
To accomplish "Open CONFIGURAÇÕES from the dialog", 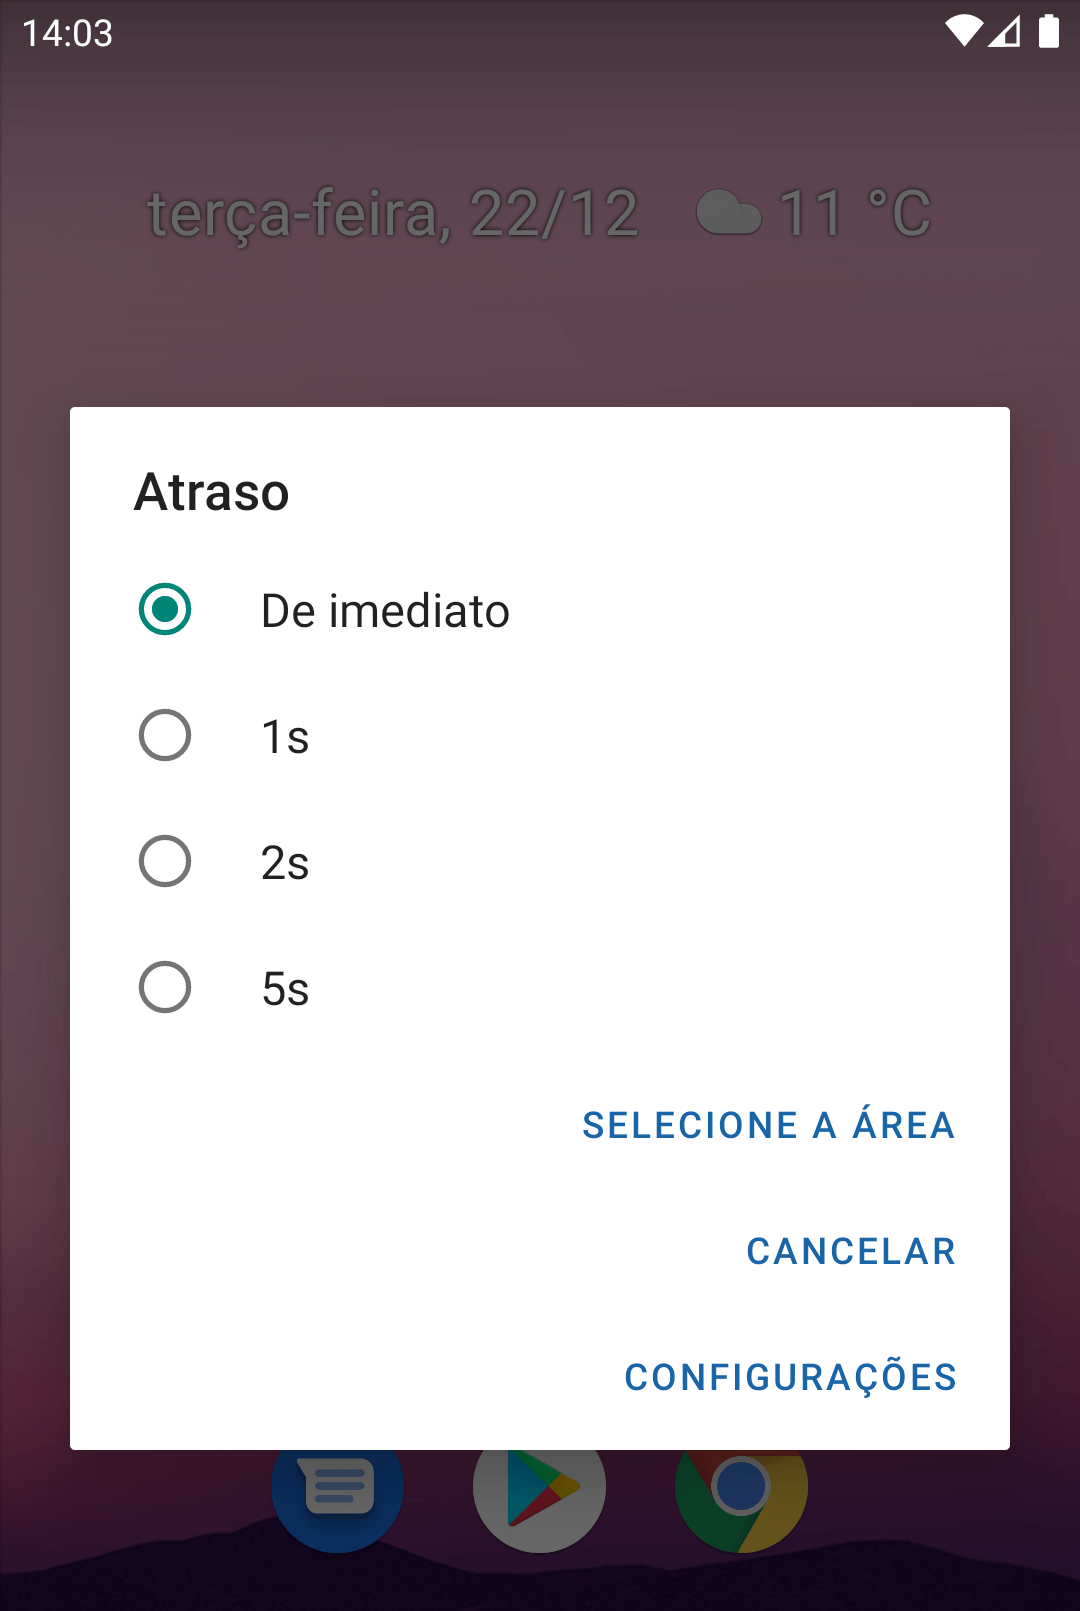I will 790,1377.
